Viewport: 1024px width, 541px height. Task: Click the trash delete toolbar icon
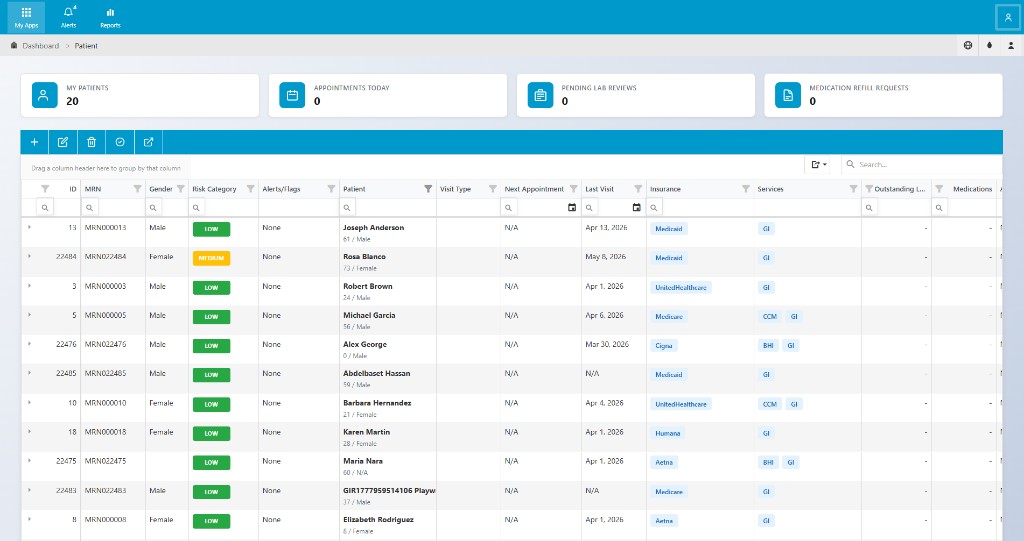91,142
